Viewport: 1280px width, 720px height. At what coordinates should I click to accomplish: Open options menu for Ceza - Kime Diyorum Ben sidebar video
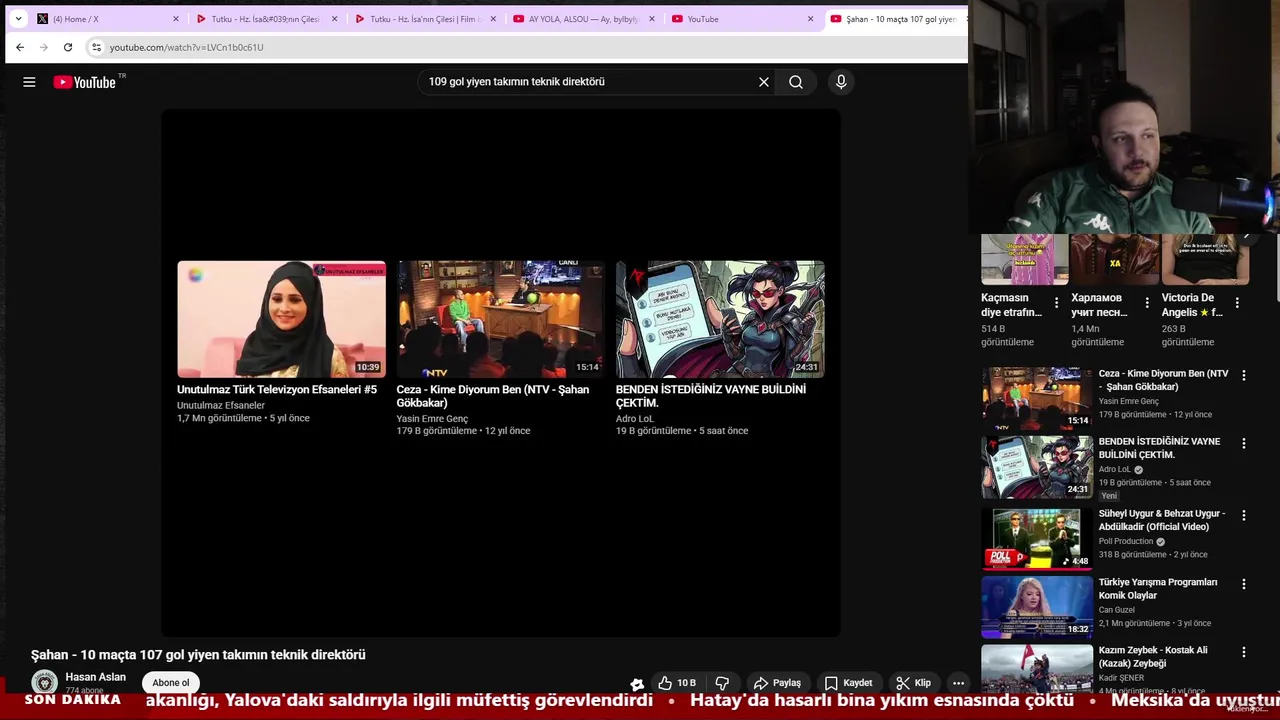tap(1244, 376)
